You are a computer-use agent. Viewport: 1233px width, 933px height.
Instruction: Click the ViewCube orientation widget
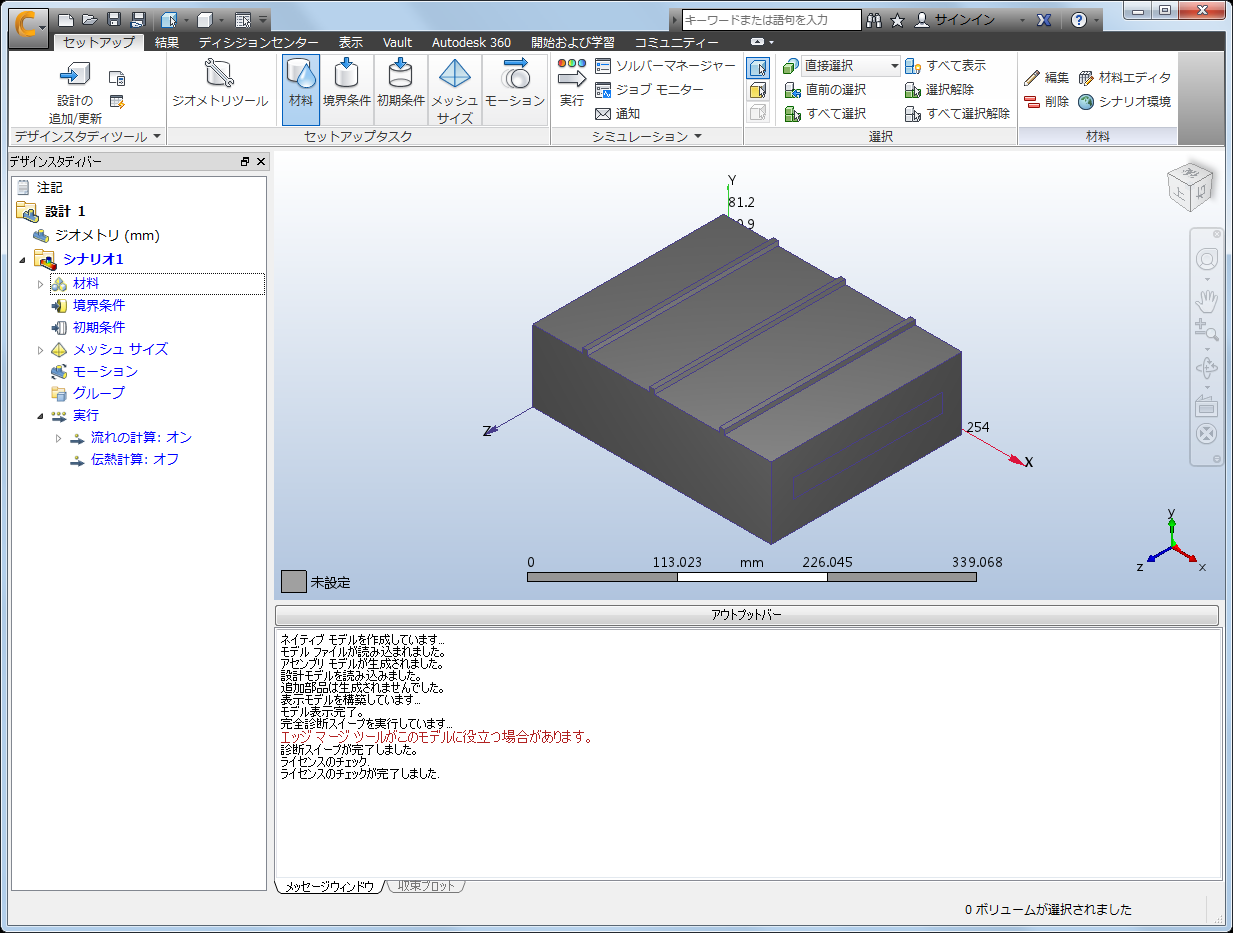point(1191,187)
